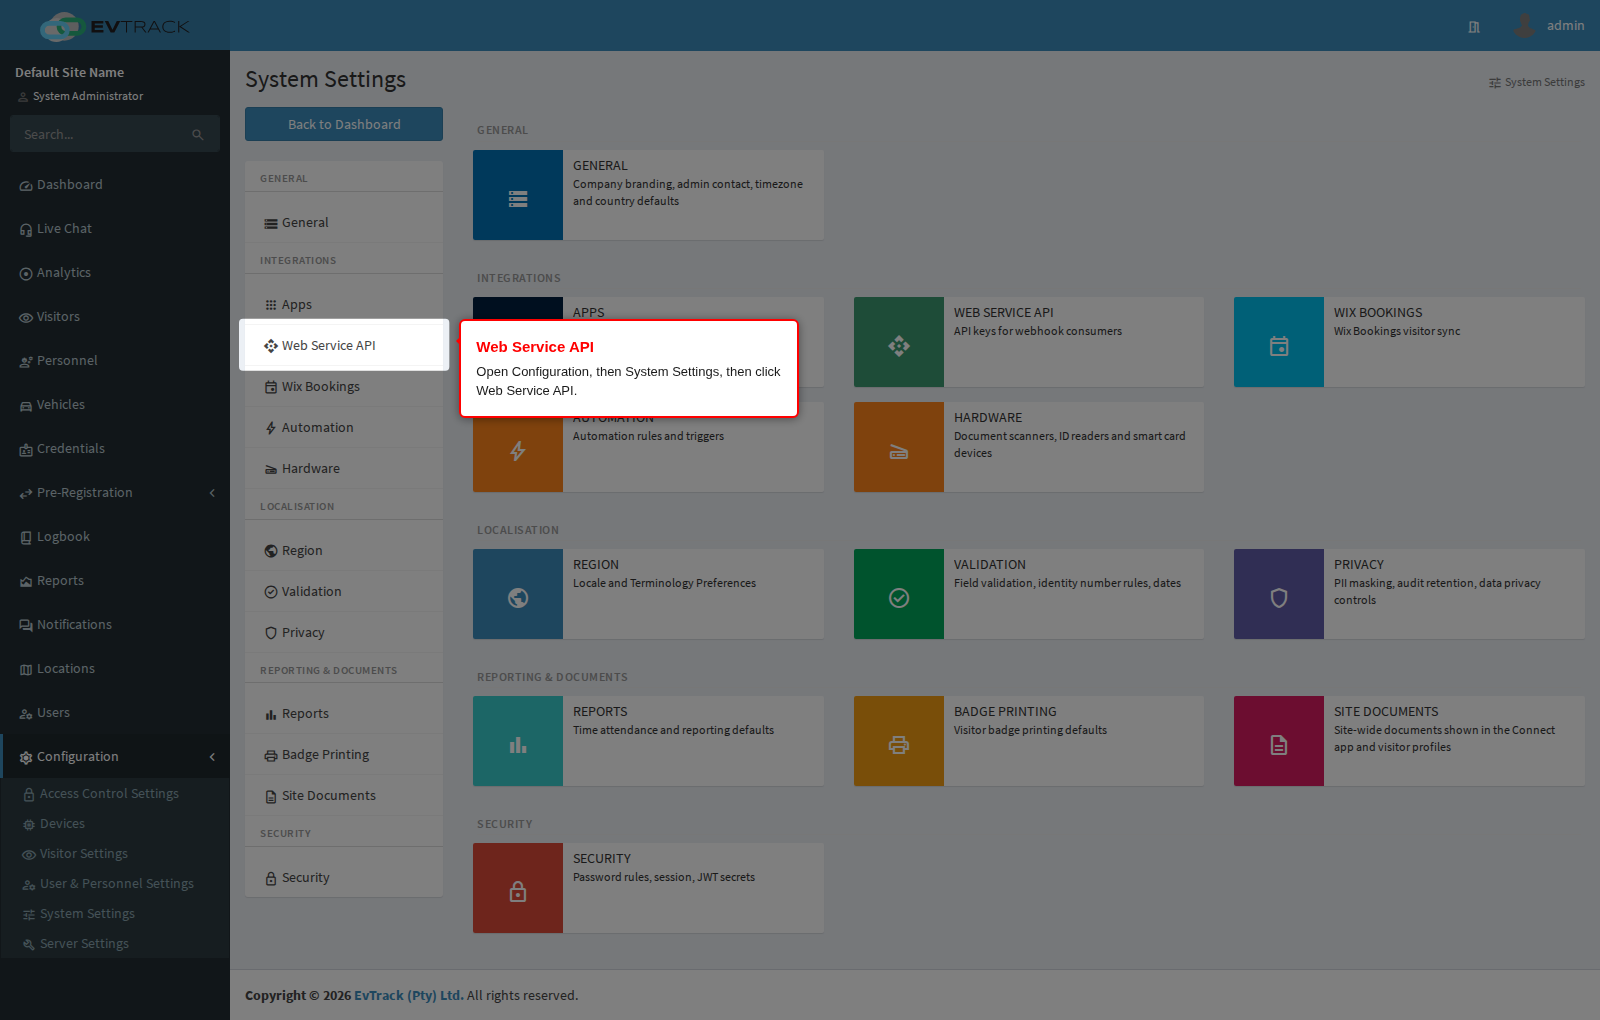Open Devices submenu item

(x=115, y=824)
